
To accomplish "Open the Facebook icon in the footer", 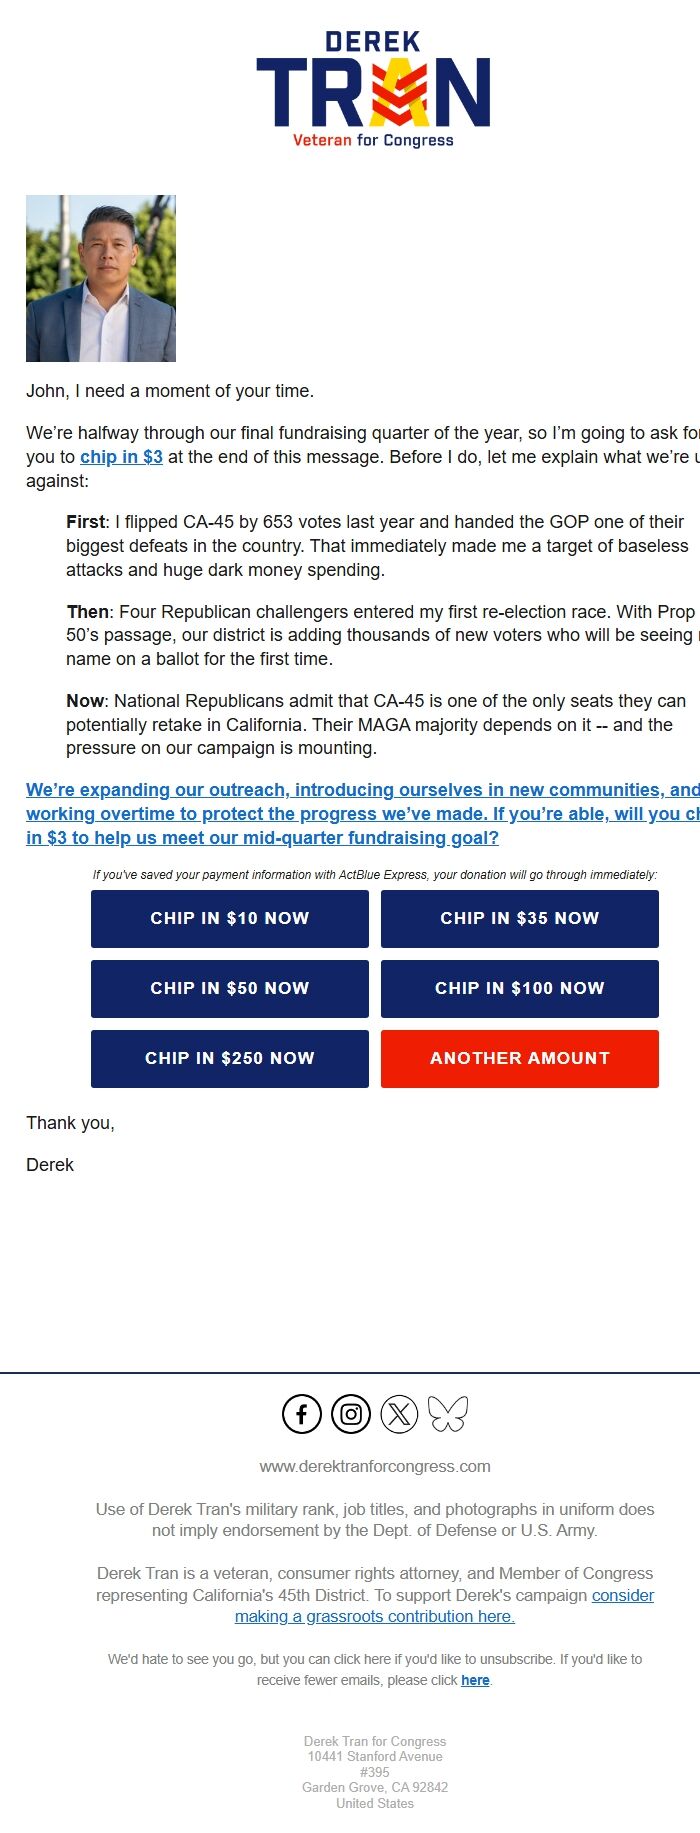I will (301, 1414).
